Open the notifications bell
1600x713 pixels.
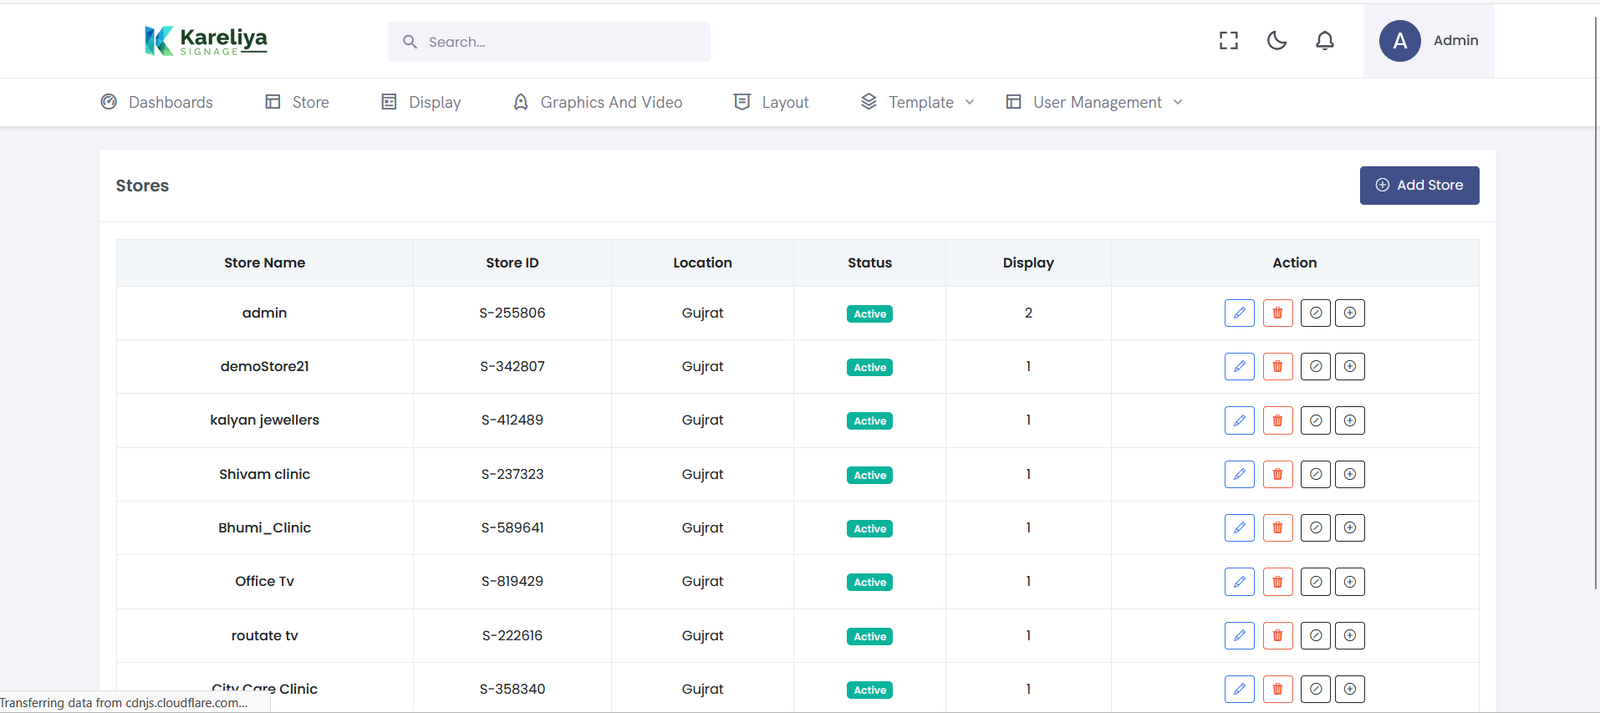[1325, 40]
